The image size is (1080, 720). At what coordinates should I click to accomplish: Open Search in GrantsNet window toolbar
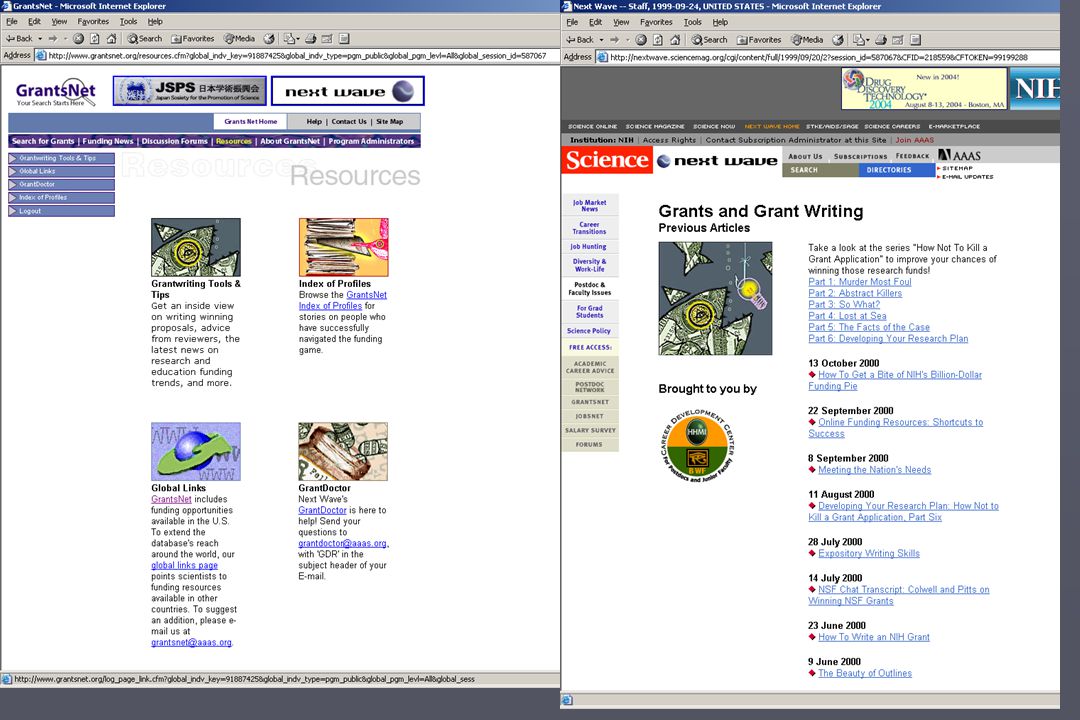[145, 39]
